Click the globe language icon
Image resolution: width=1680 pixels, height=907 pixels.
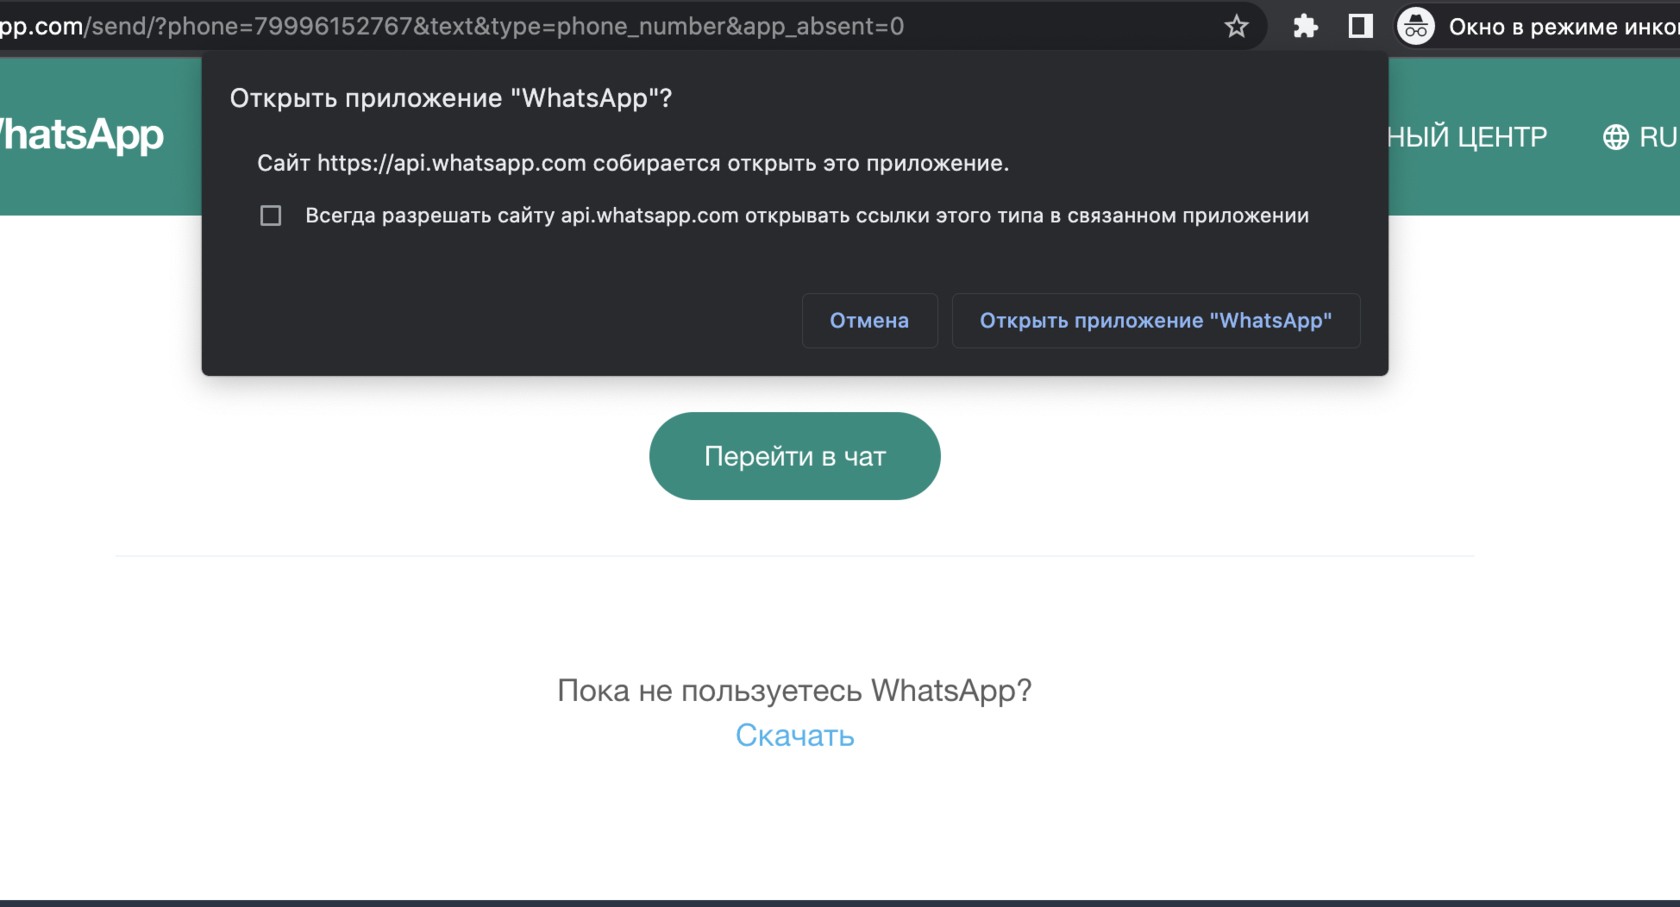[x=1615, y=137]
